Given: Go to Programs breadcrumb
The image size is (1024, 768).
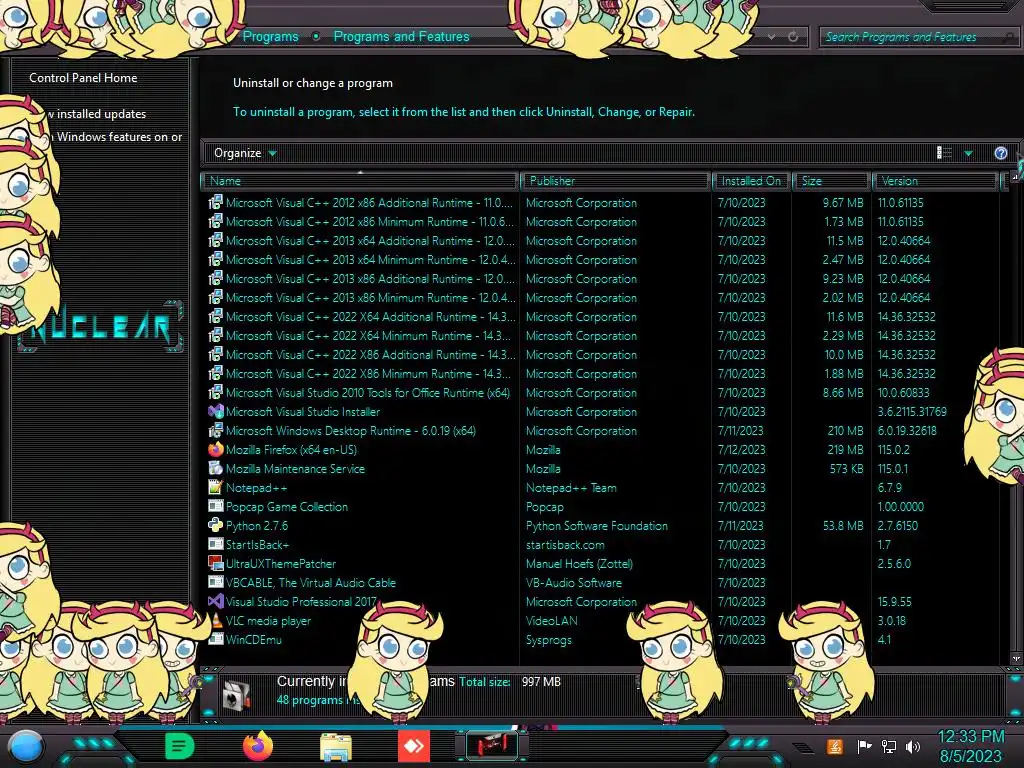Looking at the screenshot, I should pos(270,37).
